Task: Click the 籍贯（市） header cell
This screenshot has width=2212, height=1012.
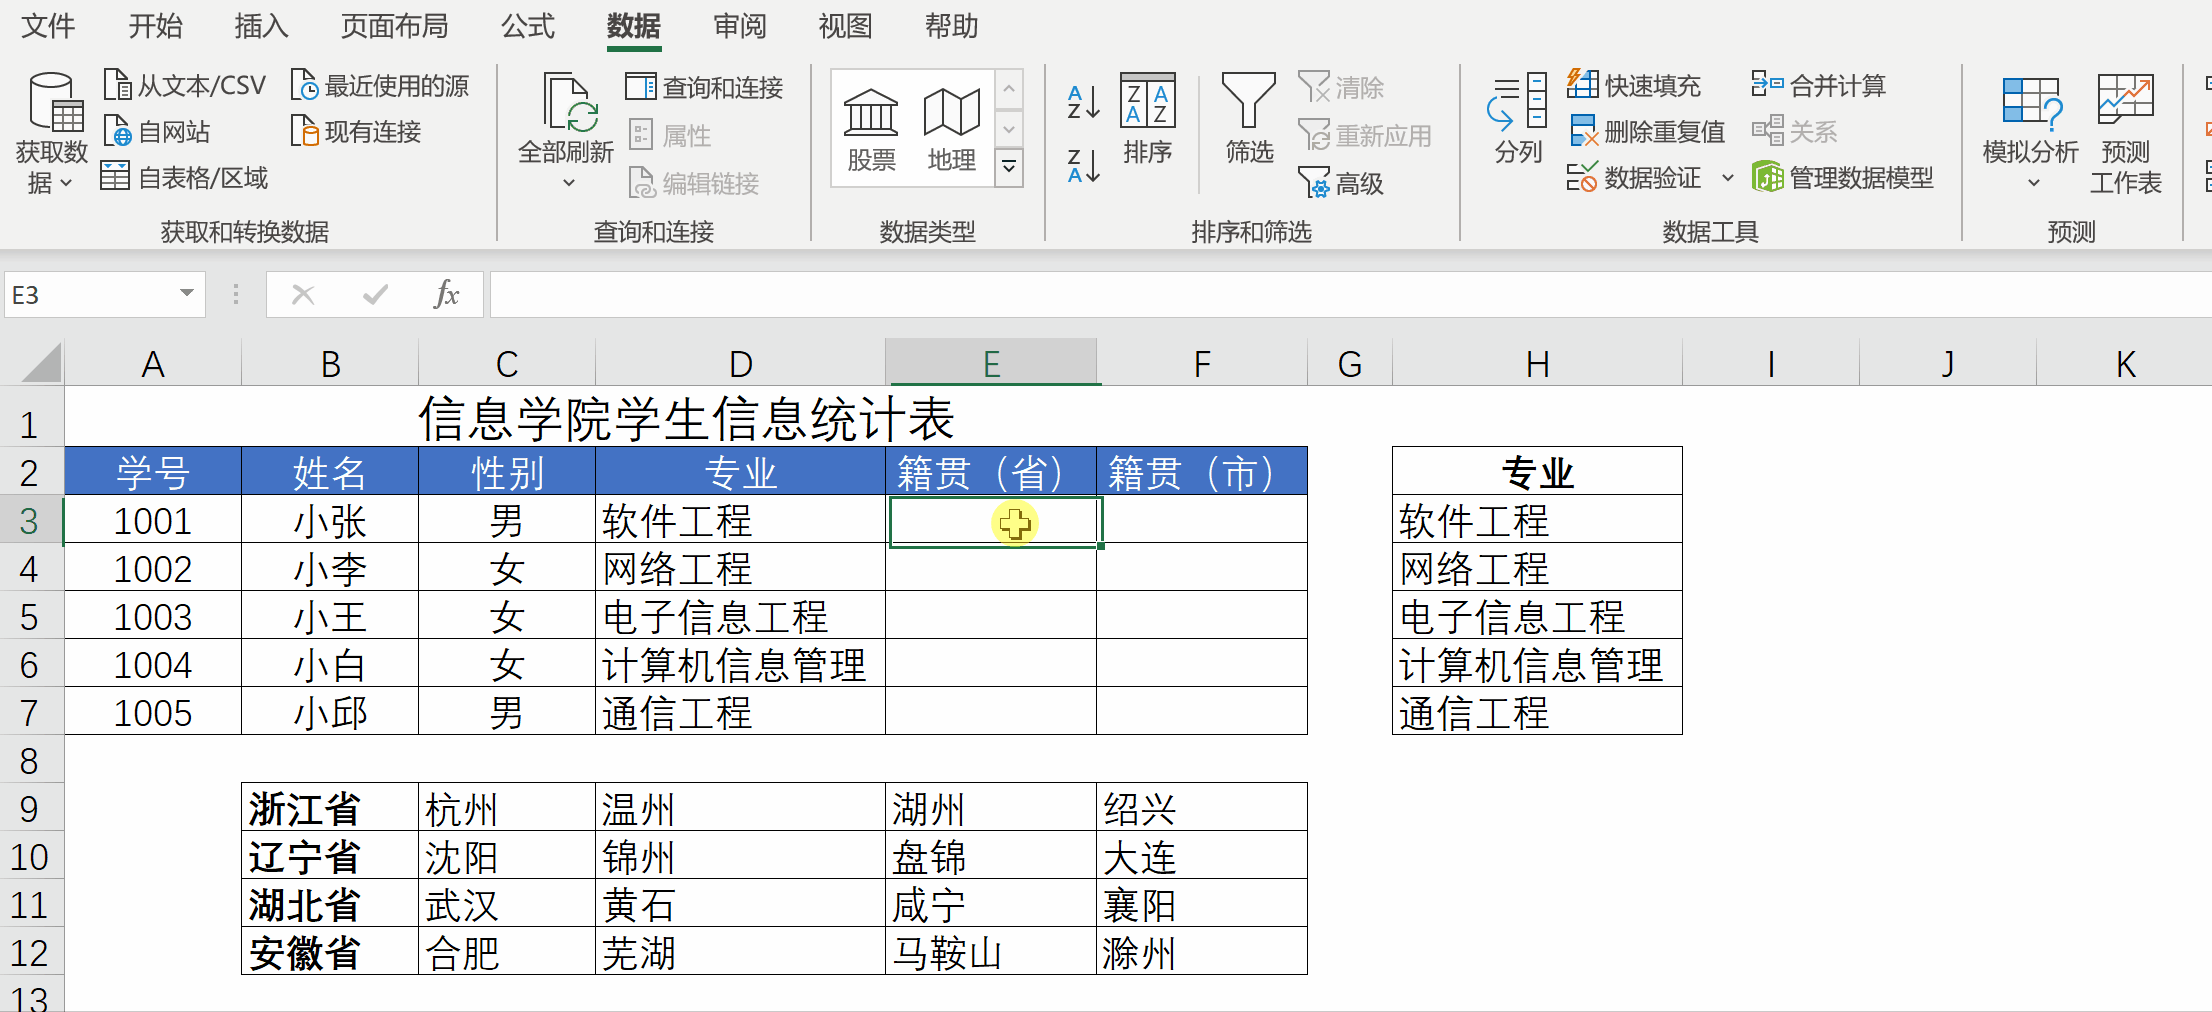Action: (x=1202, y=472)
